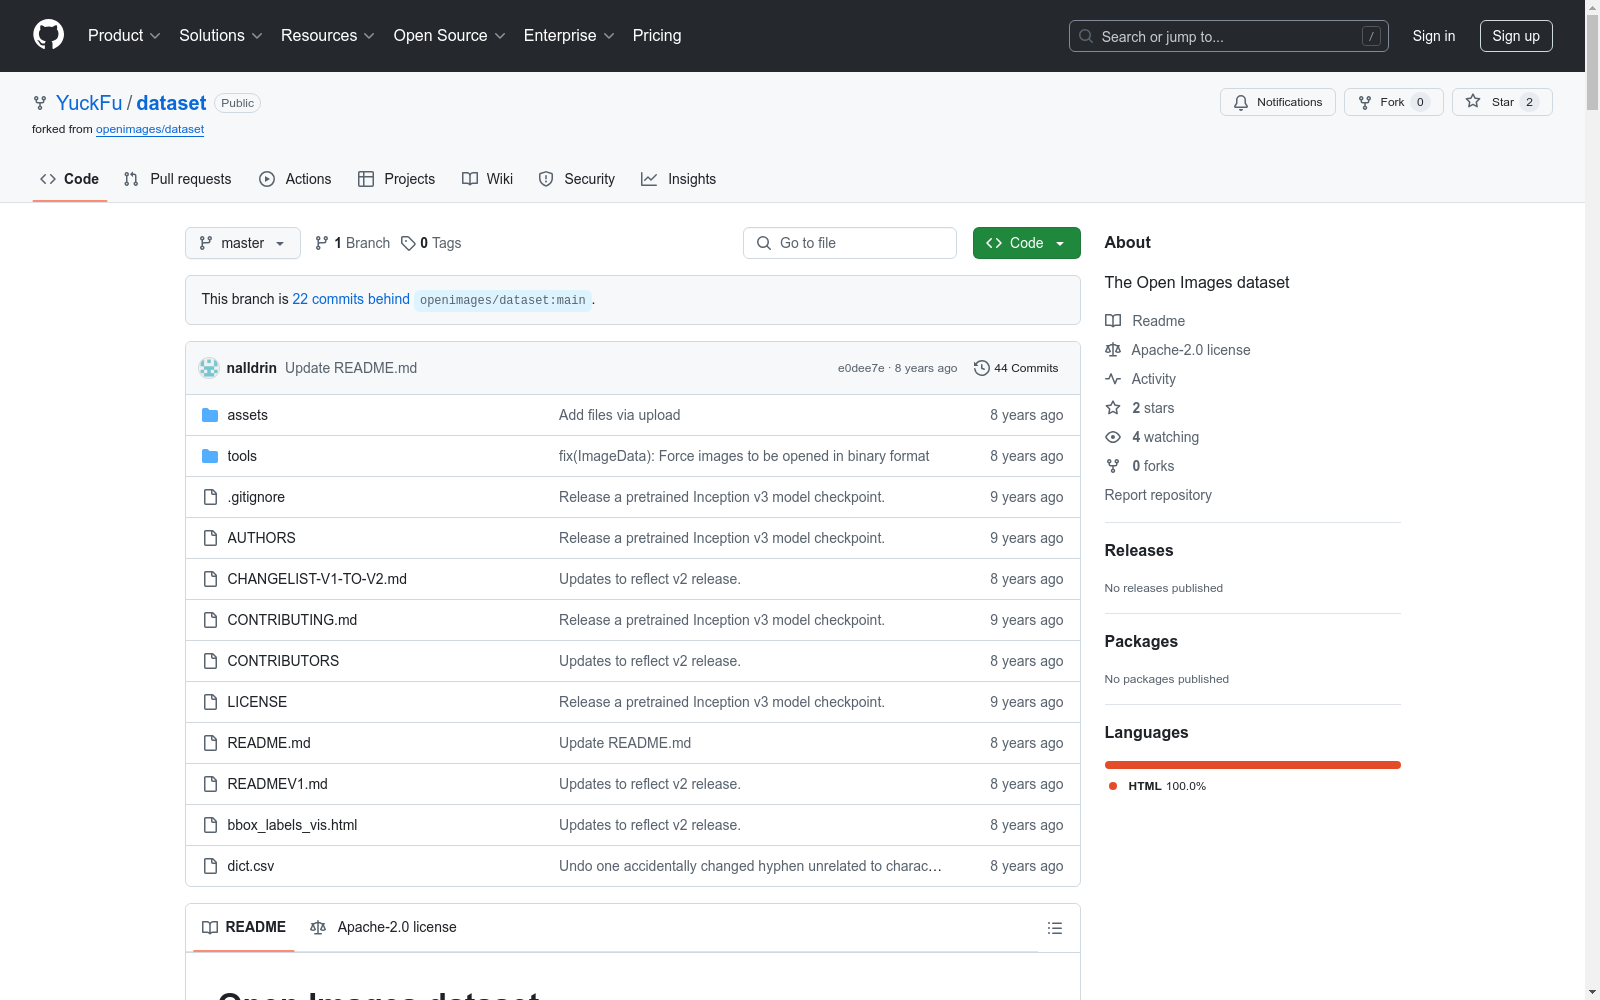
Task: Click the forks icon in About
Action: [1113, 466]
